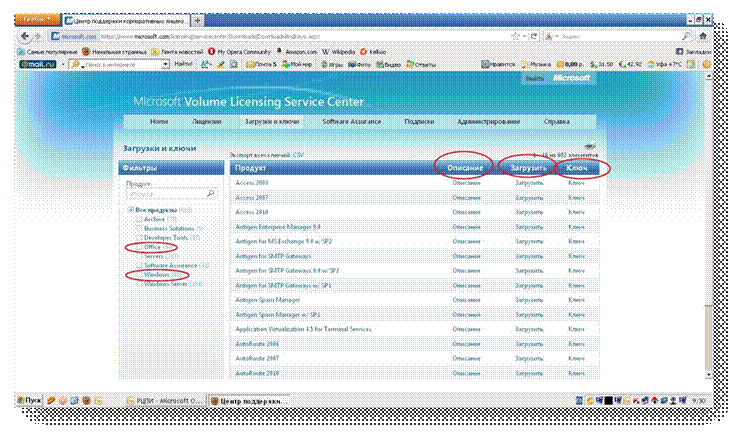This screenshot has height=441, width=748.
Task: Click the Выйти sign-out link
Action: pos(534,78)
